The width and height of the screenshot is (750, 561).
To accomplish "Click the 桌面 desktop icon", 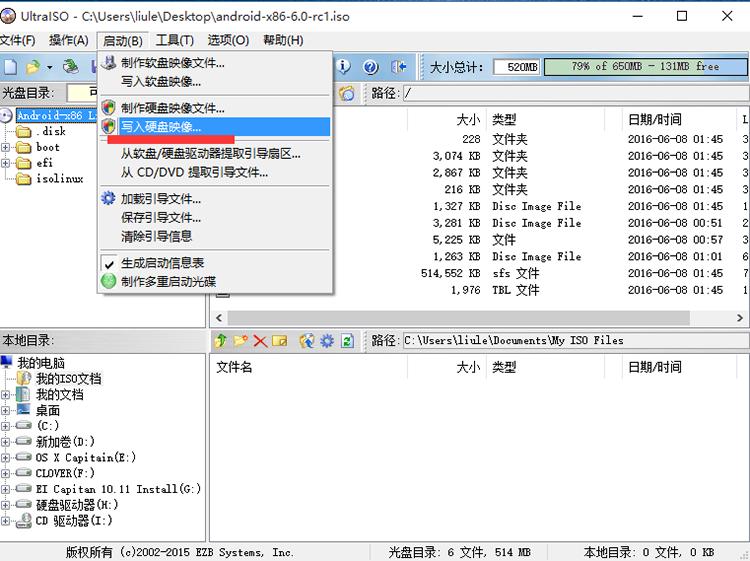I will (23, 410).
